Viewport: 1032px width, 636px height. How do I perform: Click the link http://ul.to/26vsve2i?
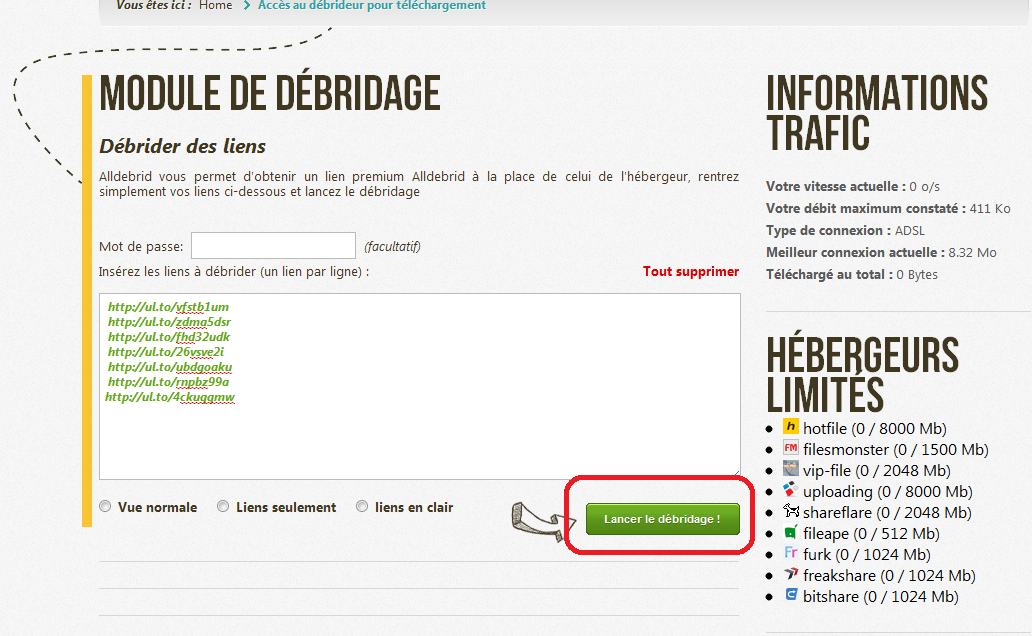pyautogui.click(x=166, y=352)
